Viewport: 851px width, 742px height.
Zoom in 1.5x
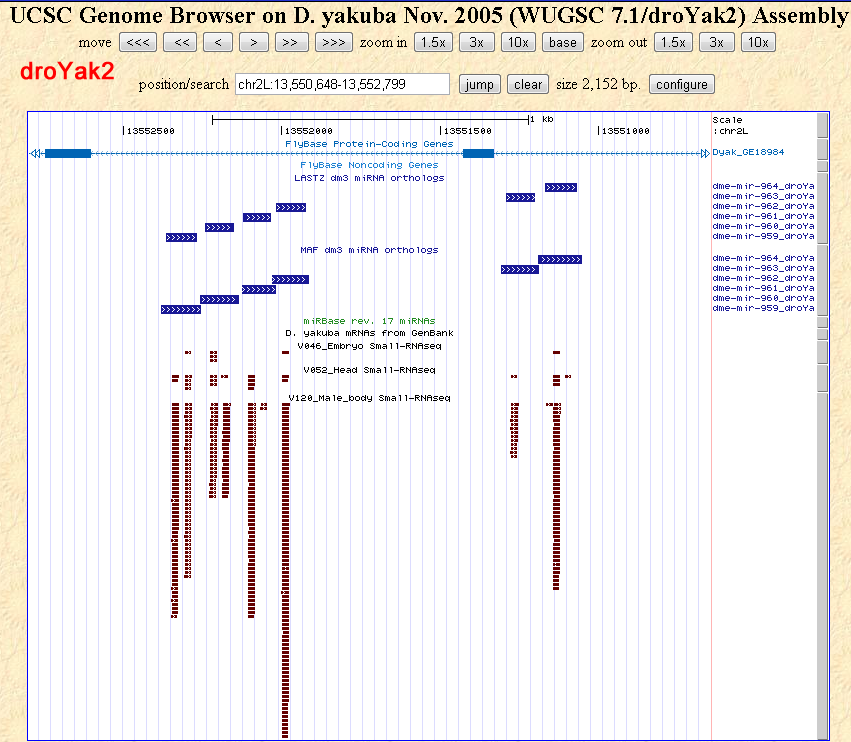click(x=432, y=42)
